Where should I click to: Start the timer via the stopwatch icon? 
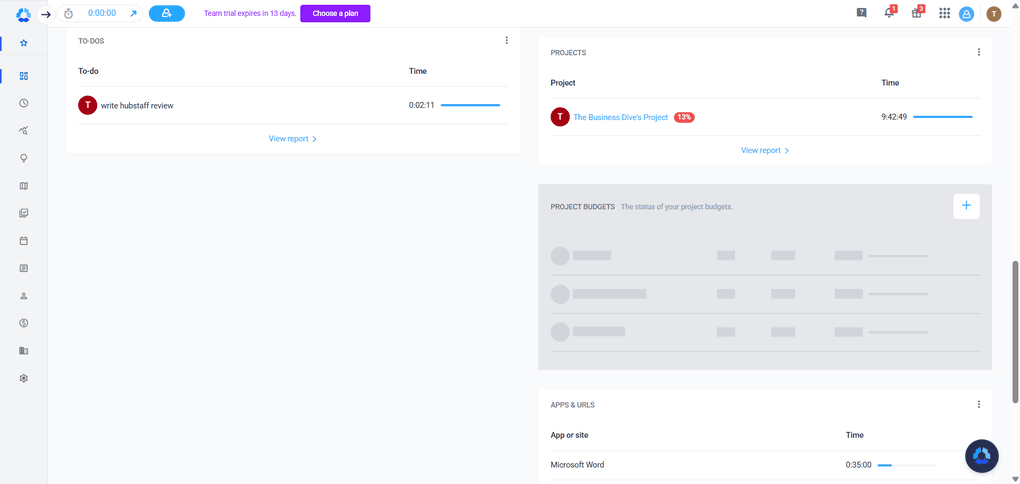68,13
